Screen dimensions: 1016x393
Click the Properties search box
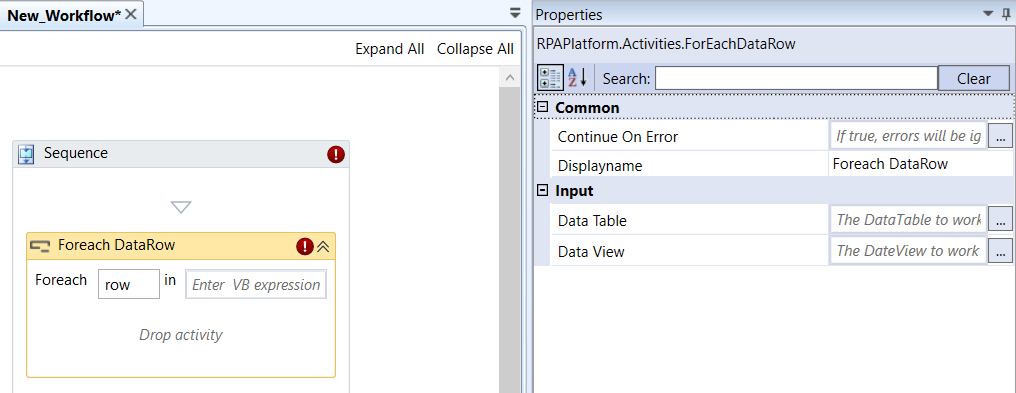click(796, 78)
